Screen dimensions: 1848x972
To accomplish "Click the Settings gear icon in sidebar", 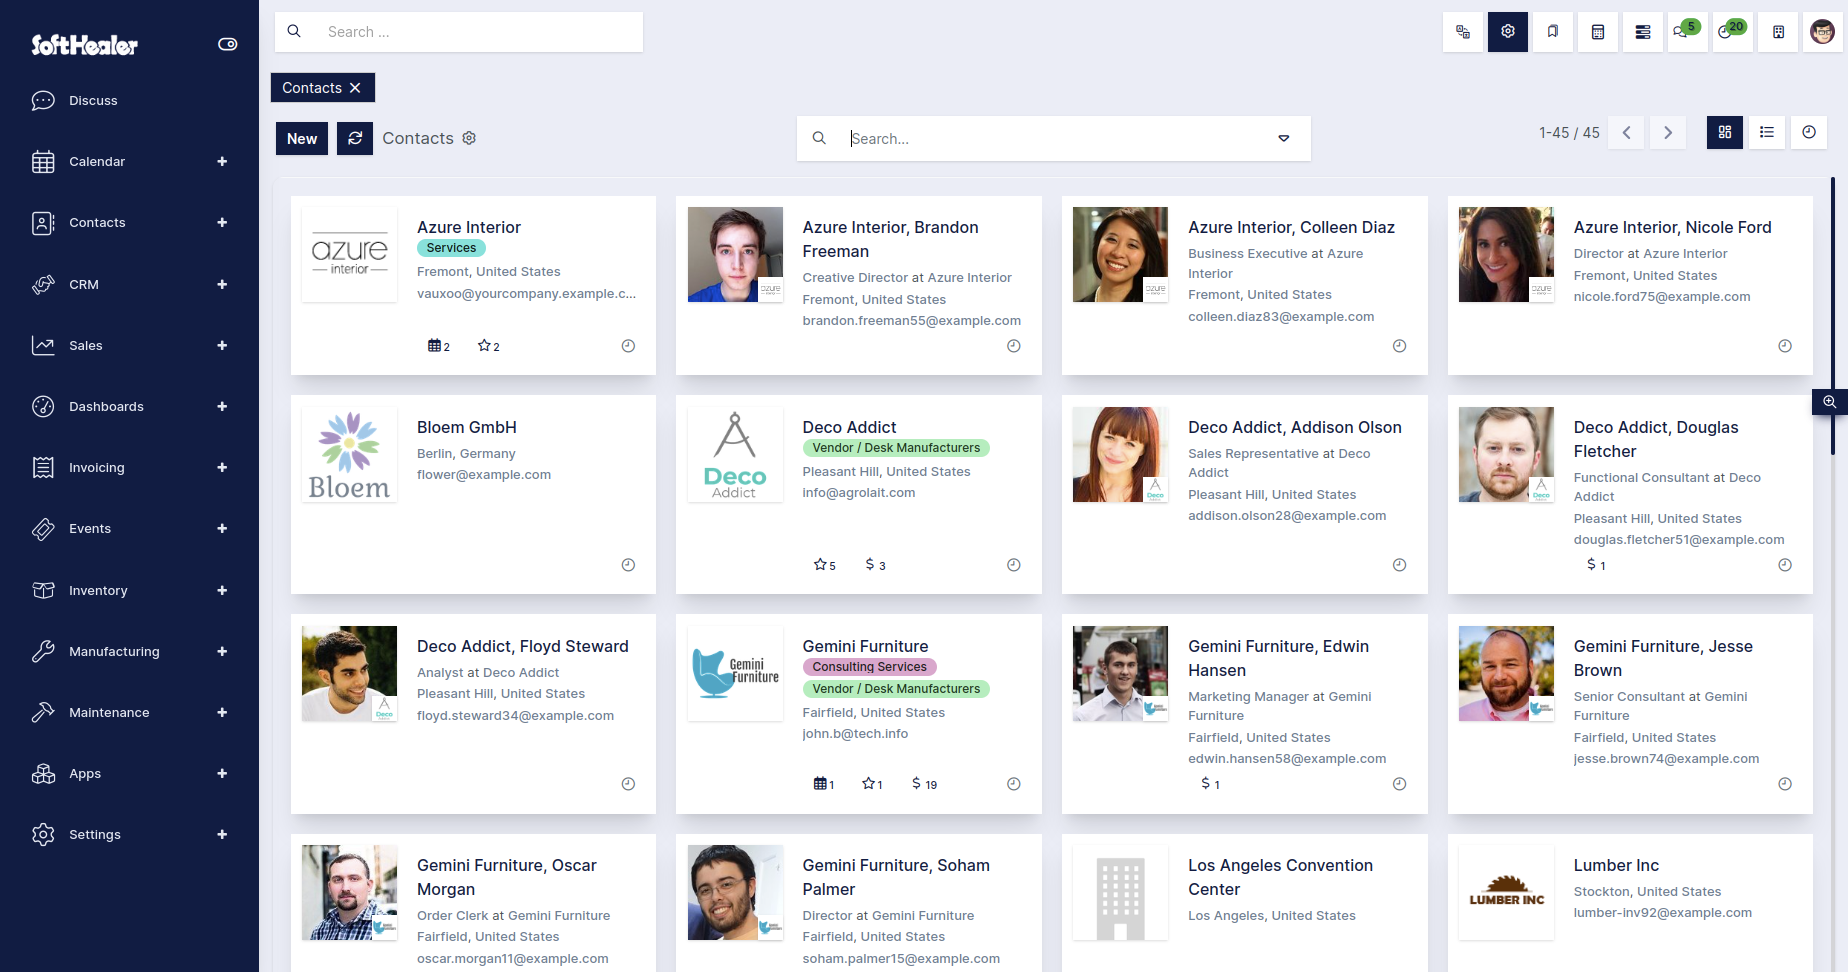I will point(43,834).
